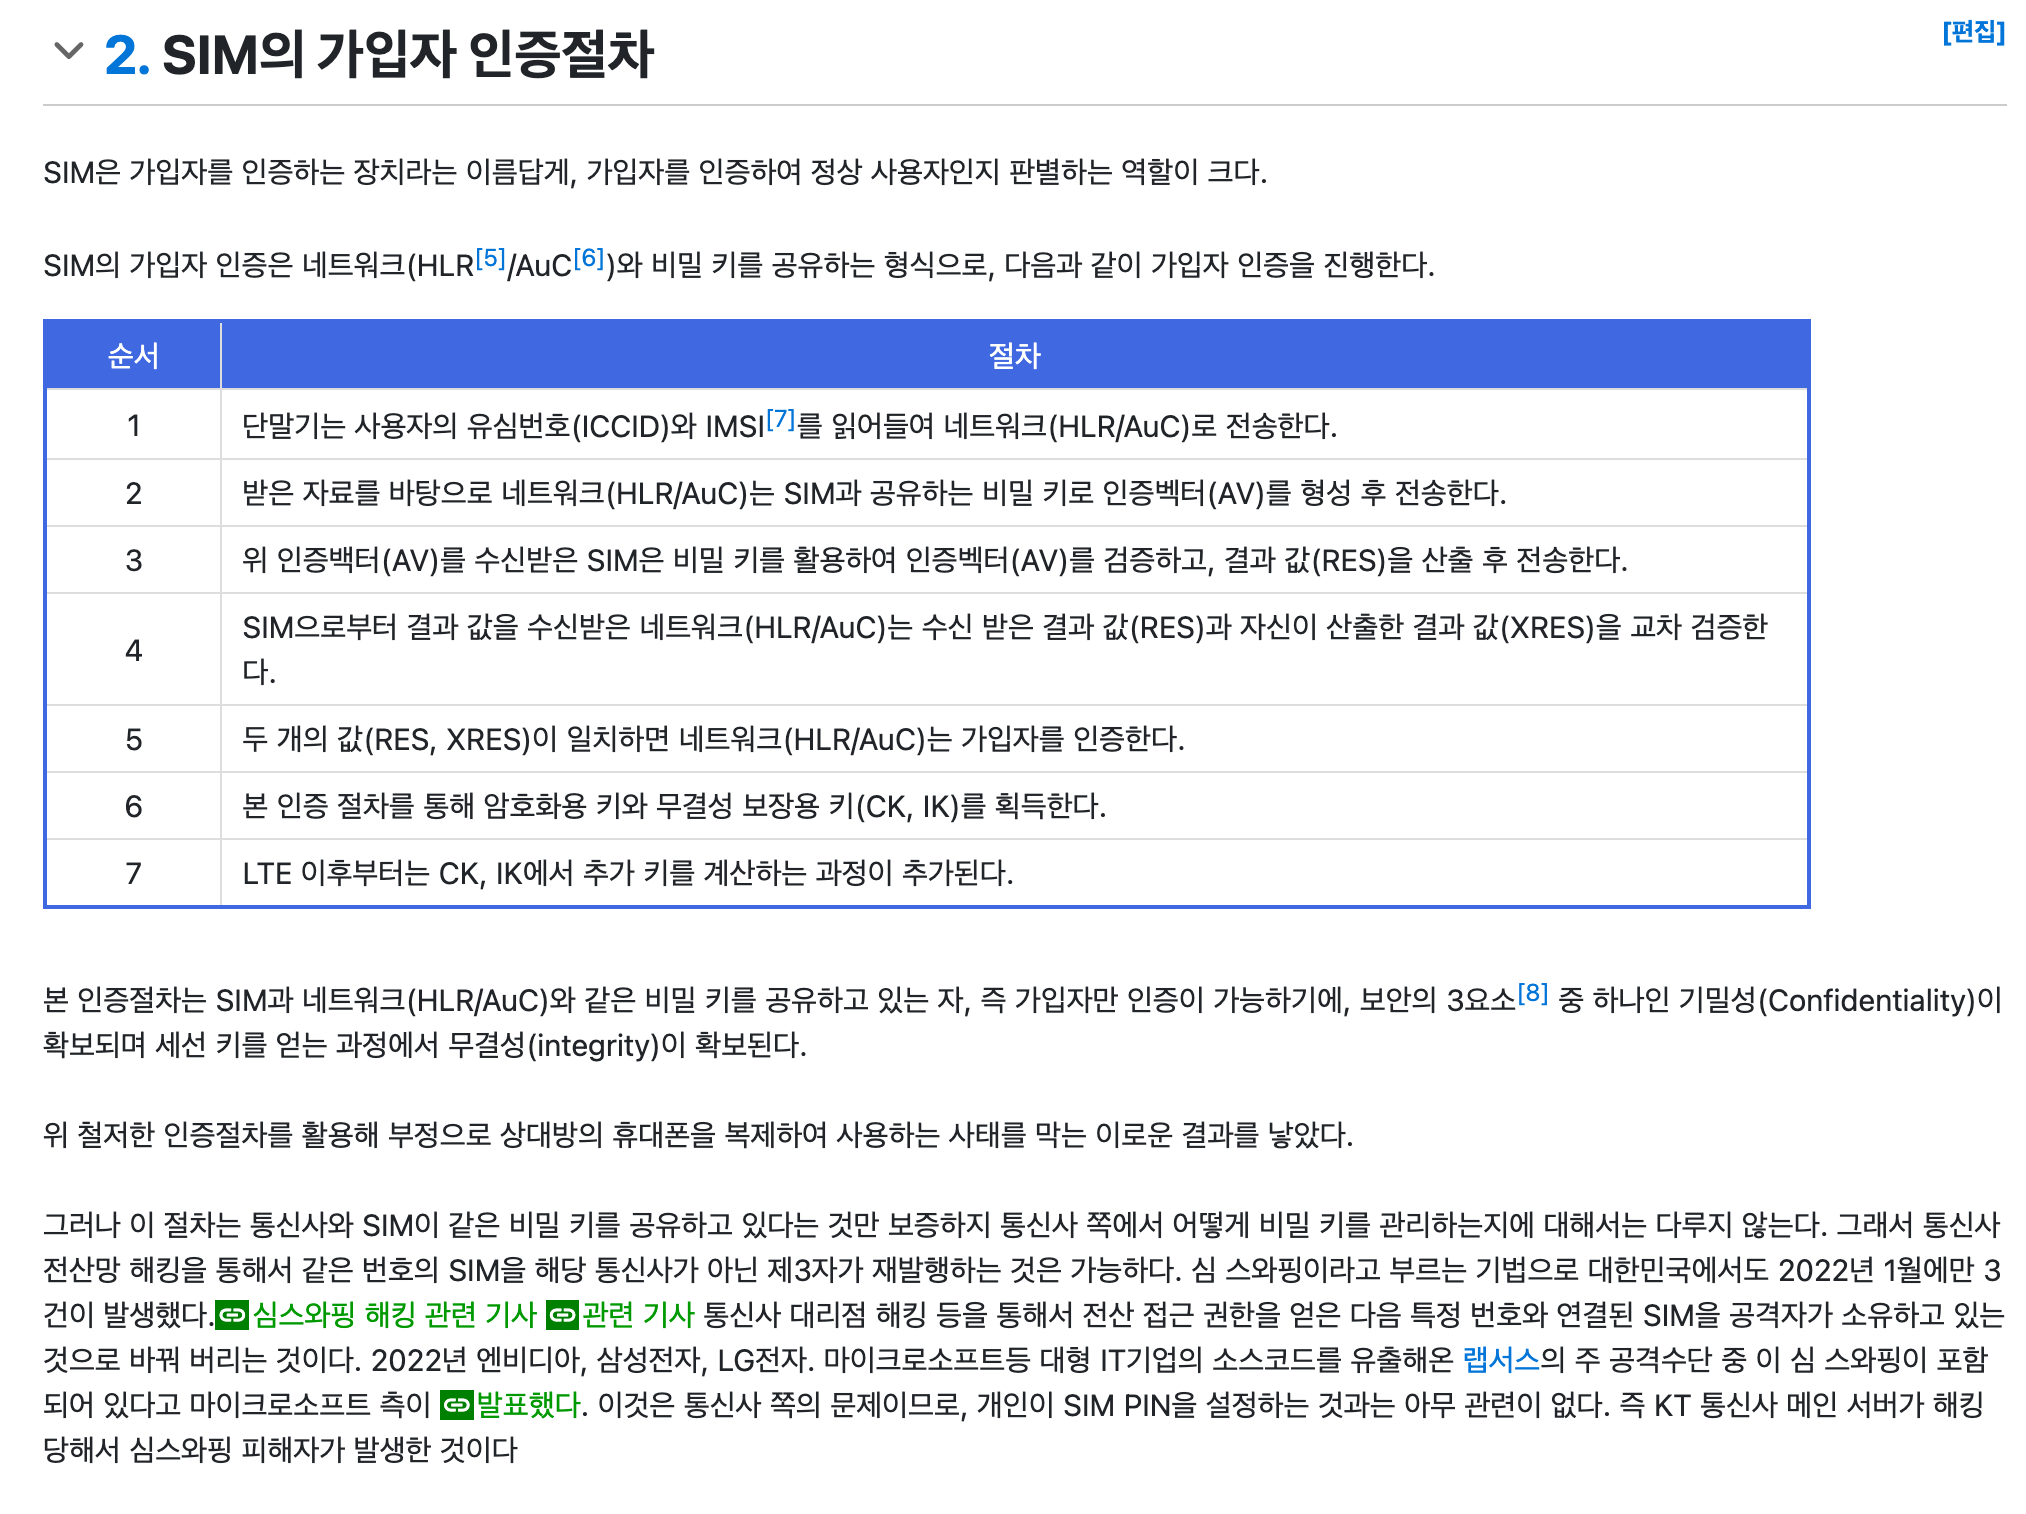The height and width of the screenshot is (1514, 2026).
Task: Open footnote [6] after AuC
Action: (x=589, y=258)
